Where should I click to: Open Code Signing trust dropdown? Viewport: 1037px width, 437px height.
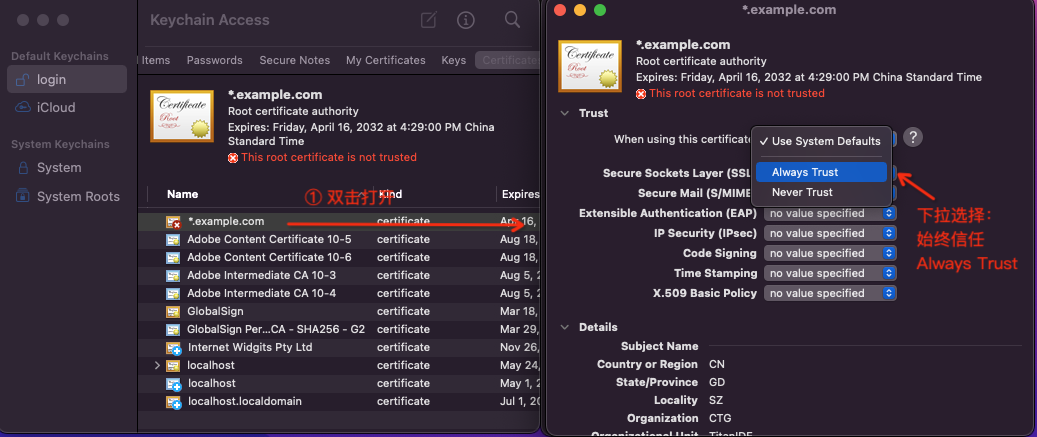[830, 253]
